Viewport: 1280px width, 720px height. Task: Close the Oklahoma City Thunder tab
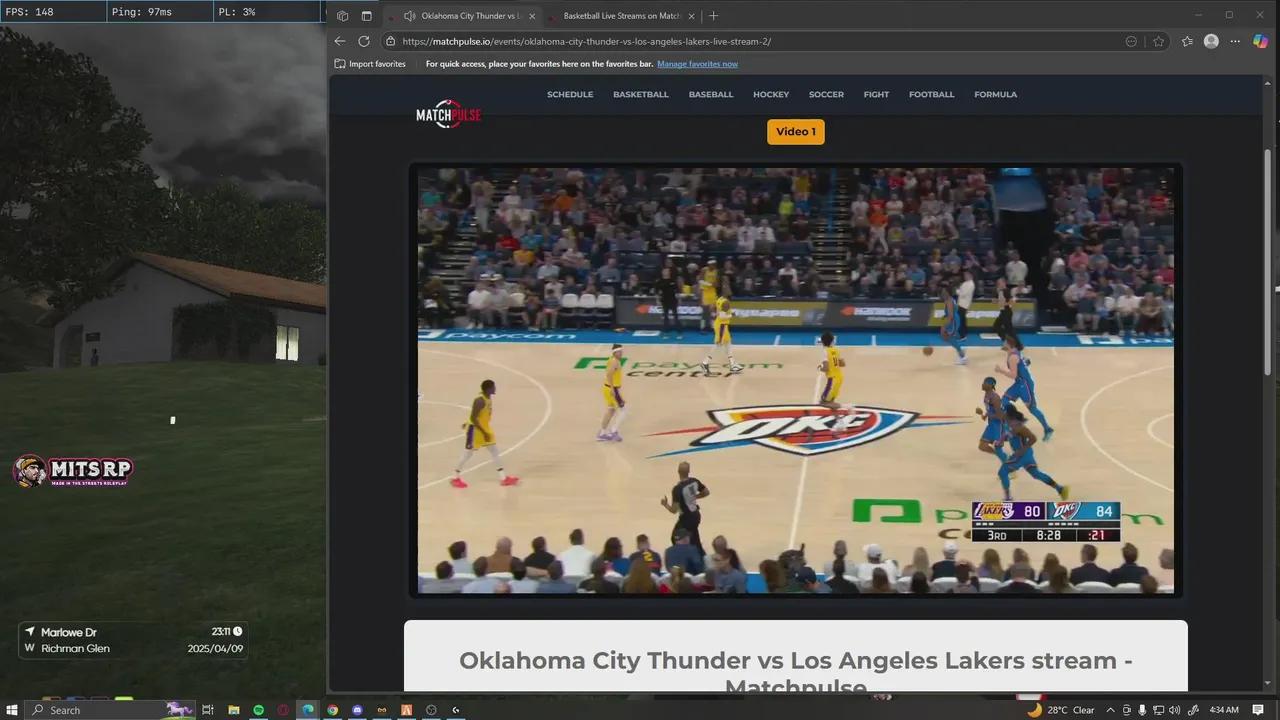pyautogui.click(x=532, y=16)
